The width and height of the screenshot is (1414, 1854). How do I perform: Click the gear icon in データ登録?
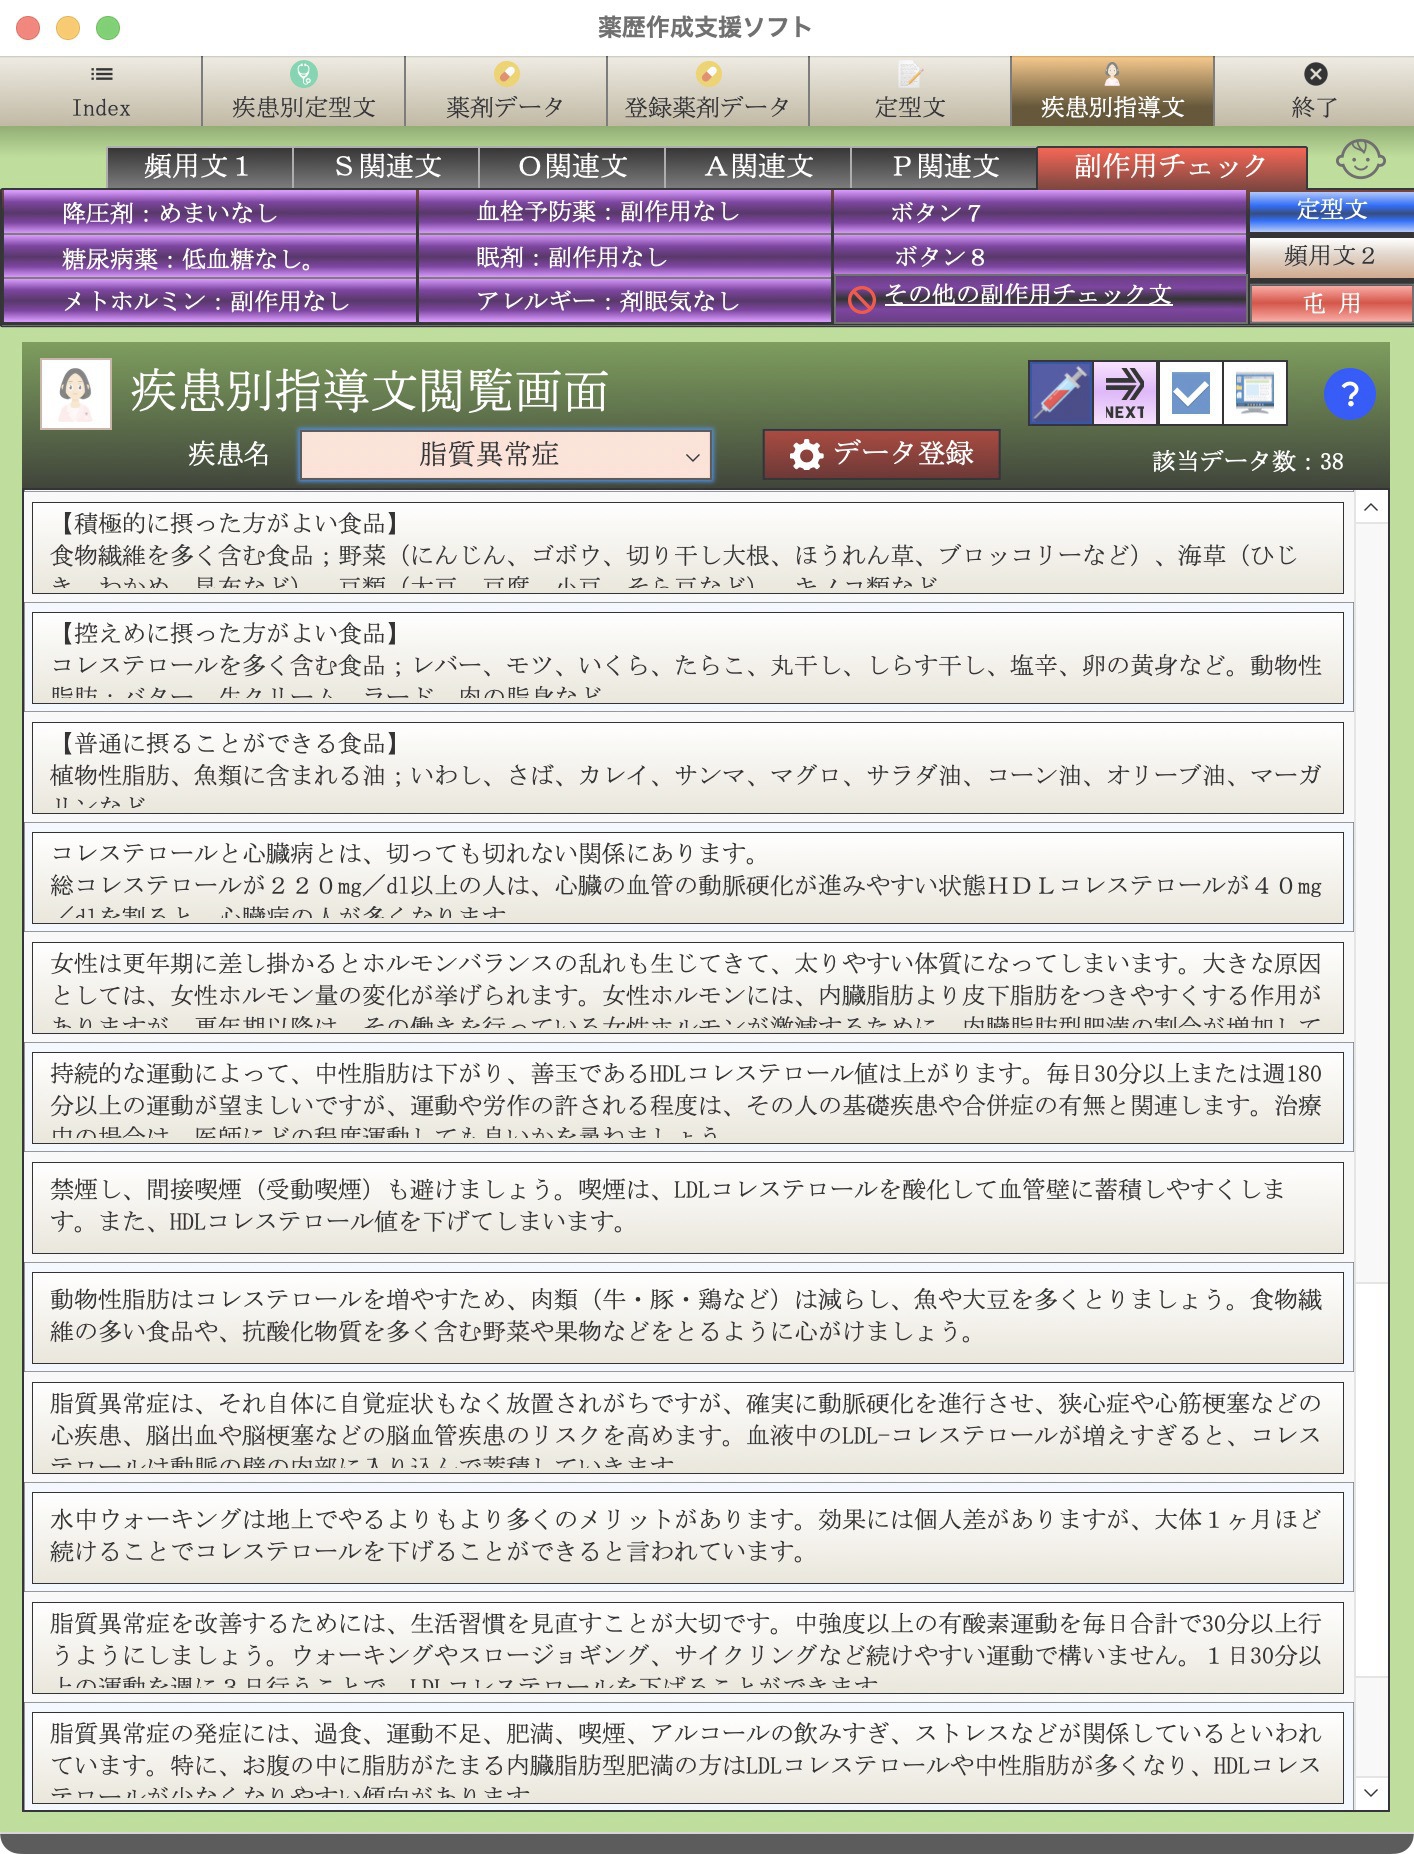[806, 455]
